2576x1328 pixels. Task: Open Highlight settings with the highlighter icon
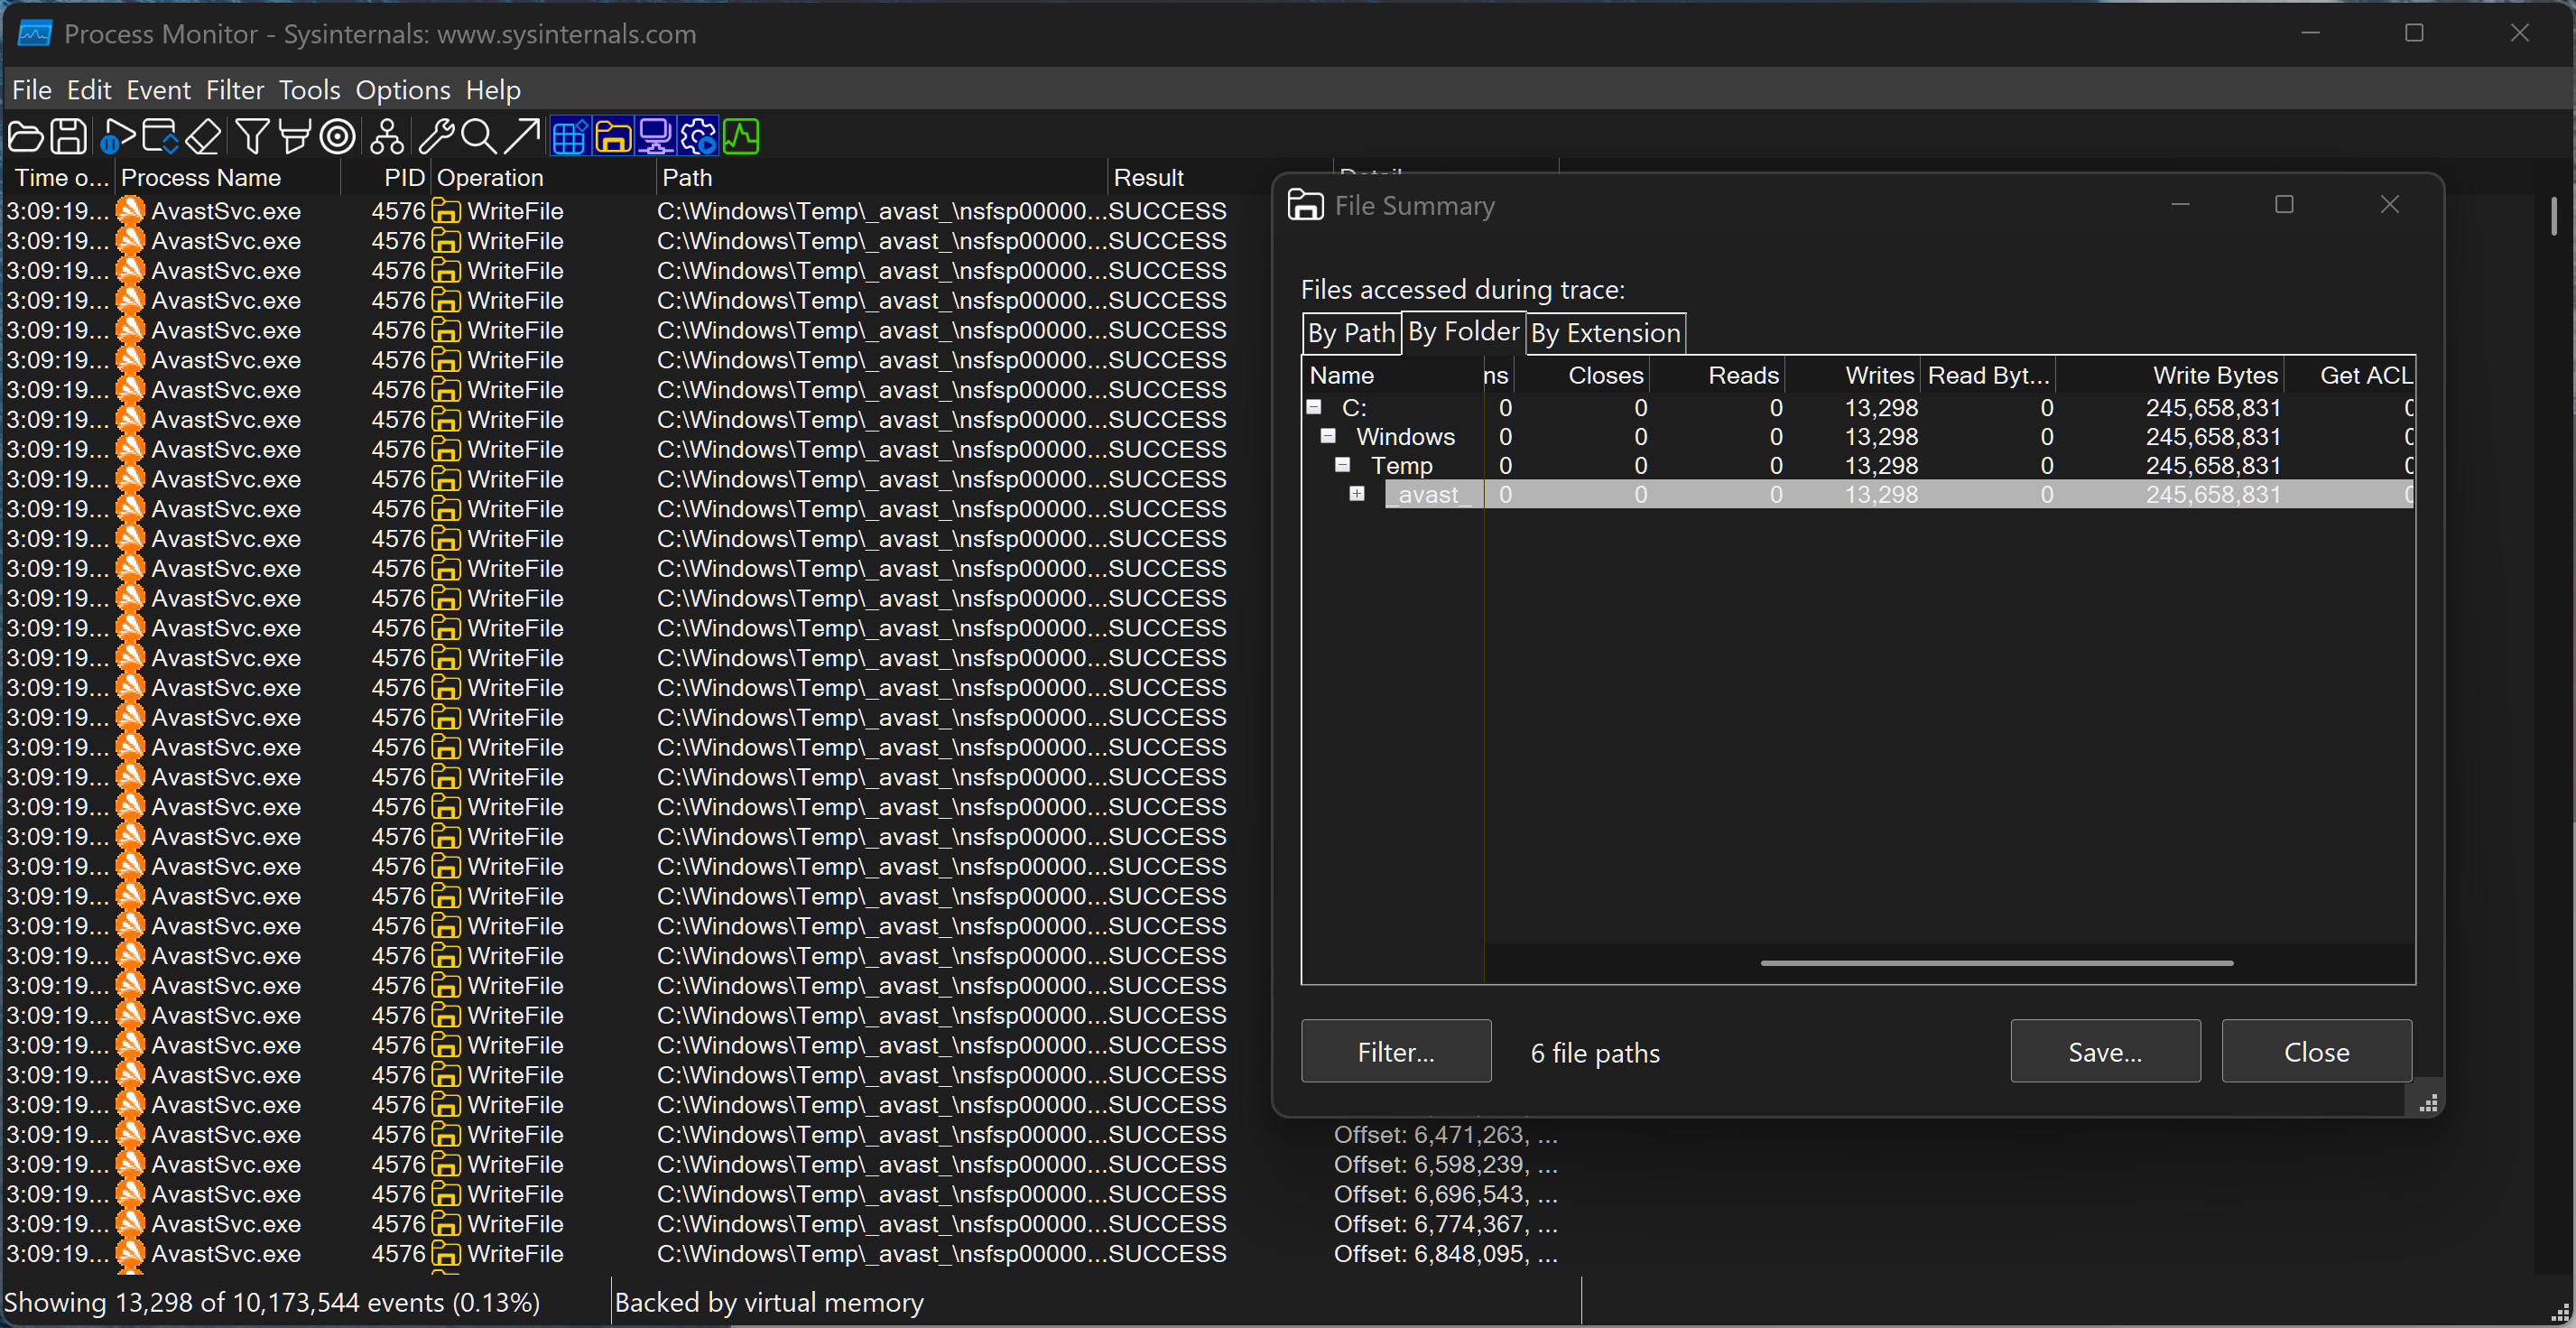click(294, 137)
